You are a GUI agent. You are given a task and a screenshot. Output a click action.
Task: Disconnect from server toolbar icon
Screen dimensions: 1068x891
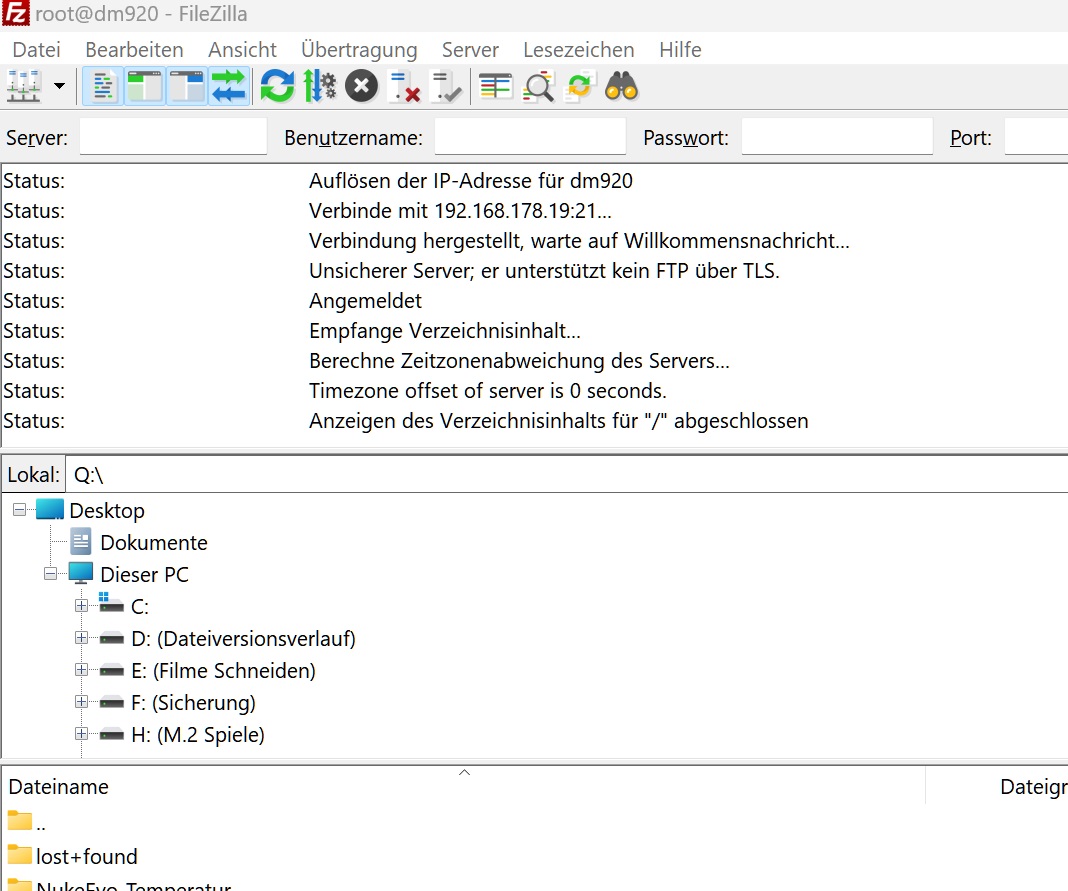404,87
